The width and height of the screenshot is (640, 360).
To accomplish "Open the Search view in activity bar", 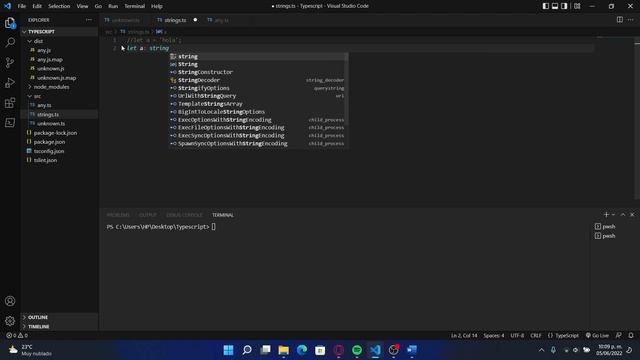I will (x=10, y=42).
